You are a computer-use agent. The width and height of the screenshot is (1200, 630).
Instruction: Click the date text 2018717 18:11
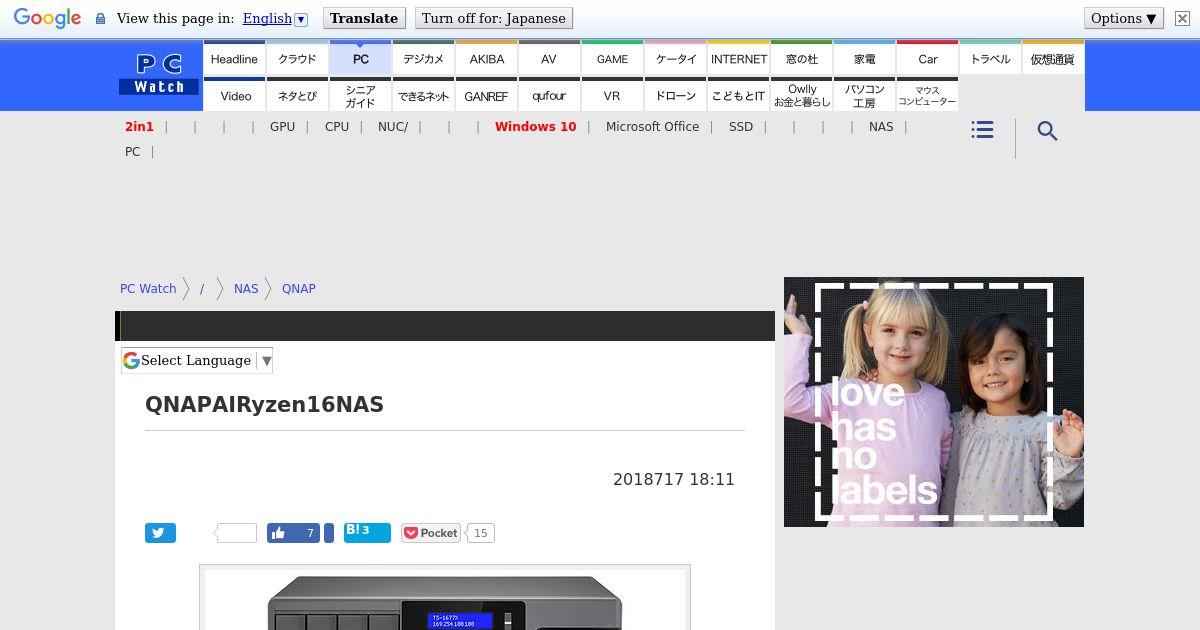[674, 480]
